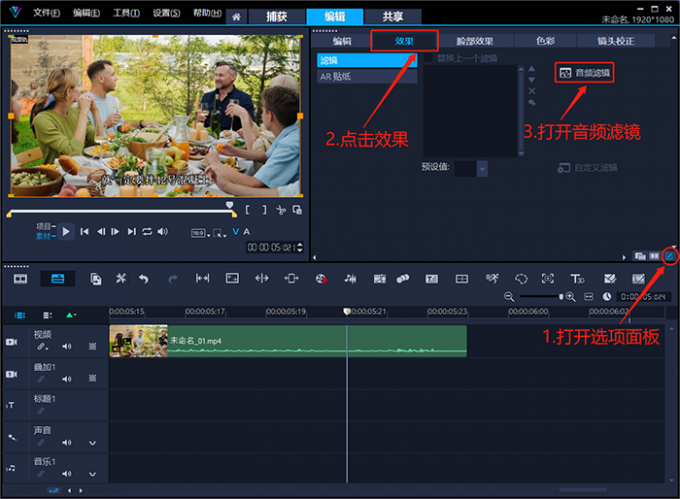Screen dimensions: 680x499
Task: Click the preview timecode stepper arrows
Action: tap(300, 247)
